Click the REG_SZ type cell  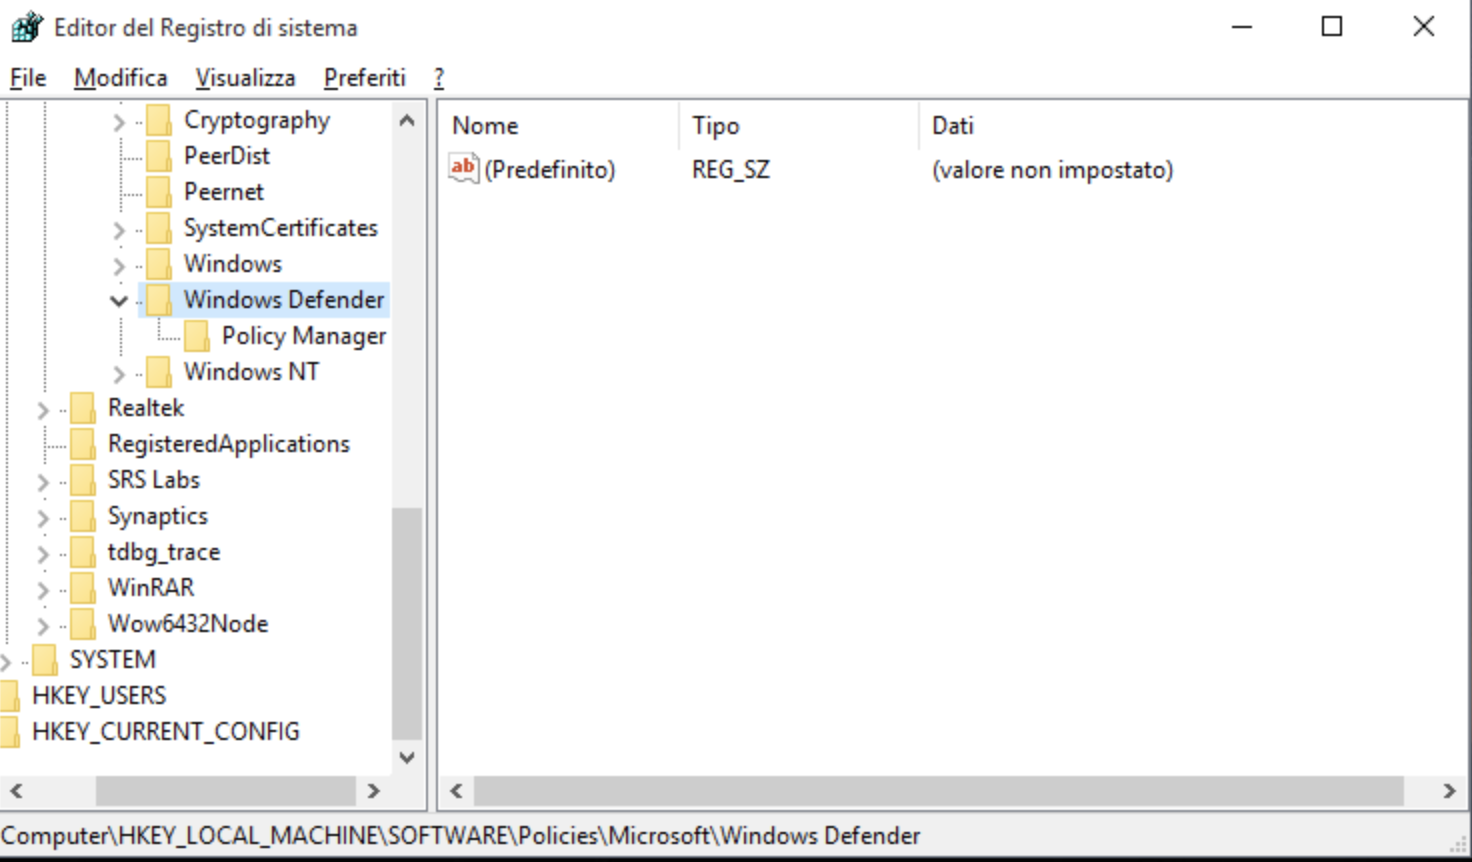731,169
